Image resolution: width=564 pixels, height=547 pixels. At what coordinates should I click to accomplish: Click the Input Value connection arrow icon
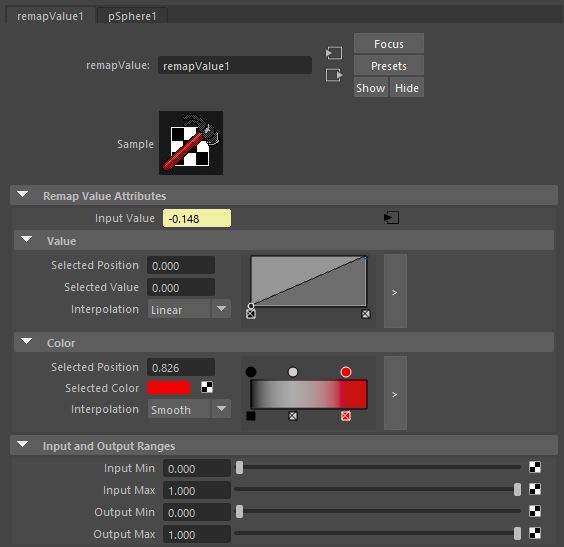(x=391, y=218)
